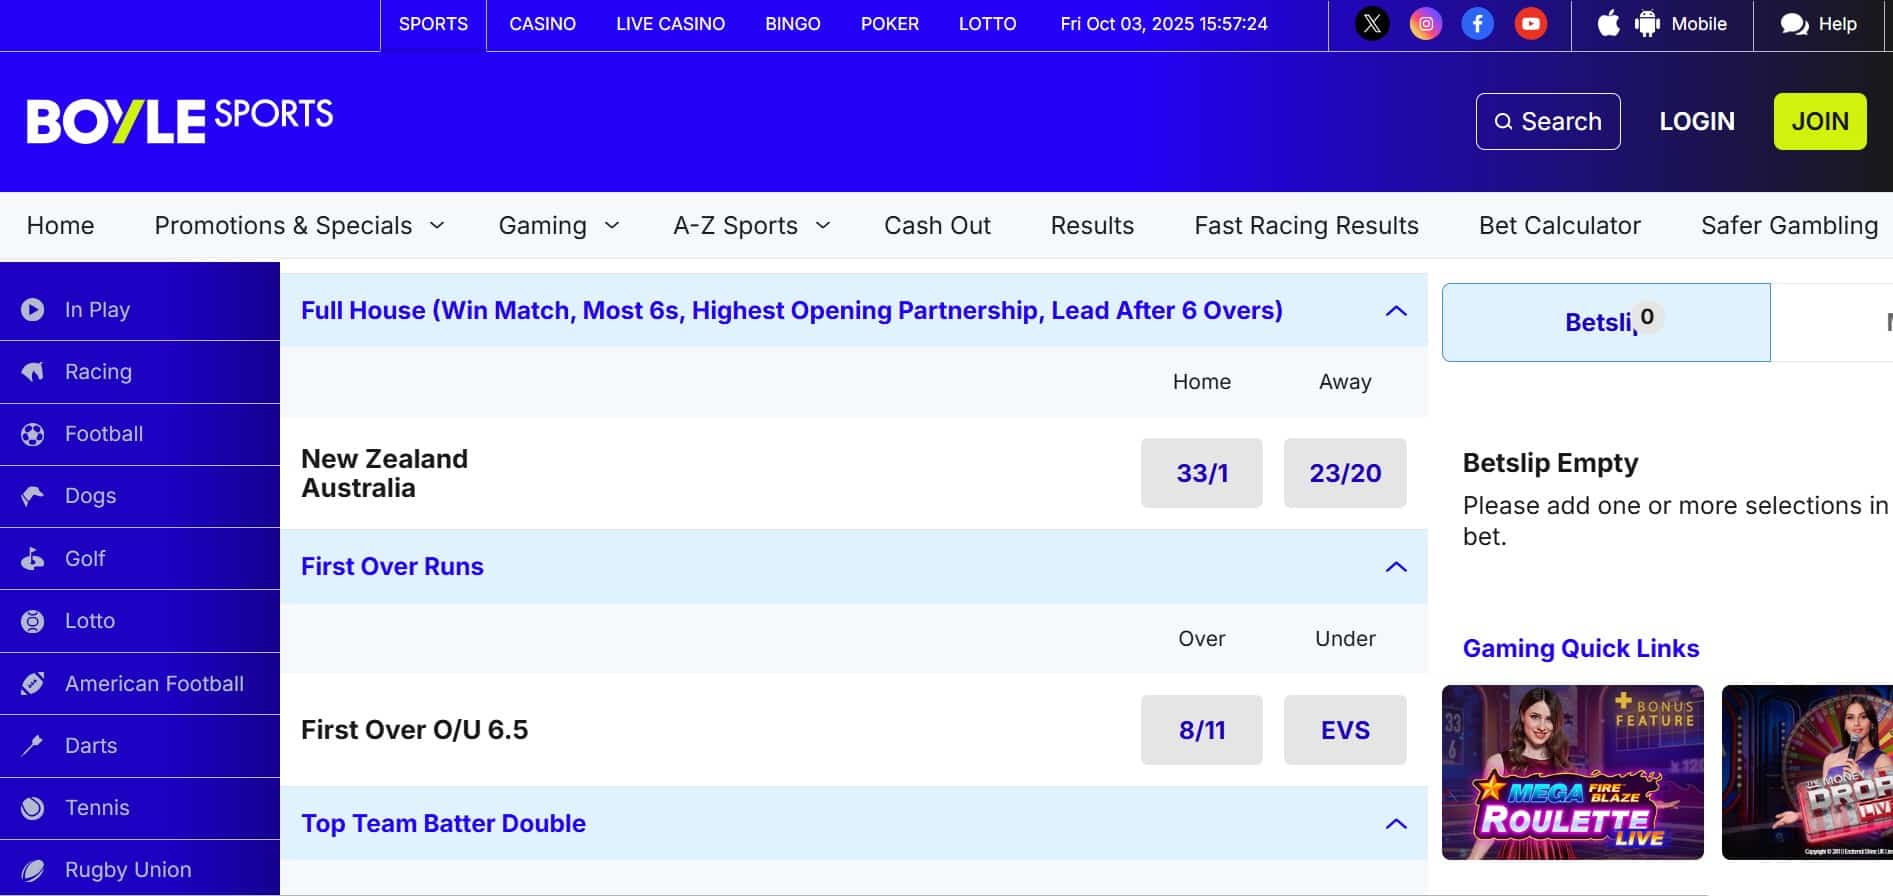Image resolution: width=1893 pixels, height=896 pixels.
Task: Collapse the Full House market section
Action: [x=1396, y=311]
